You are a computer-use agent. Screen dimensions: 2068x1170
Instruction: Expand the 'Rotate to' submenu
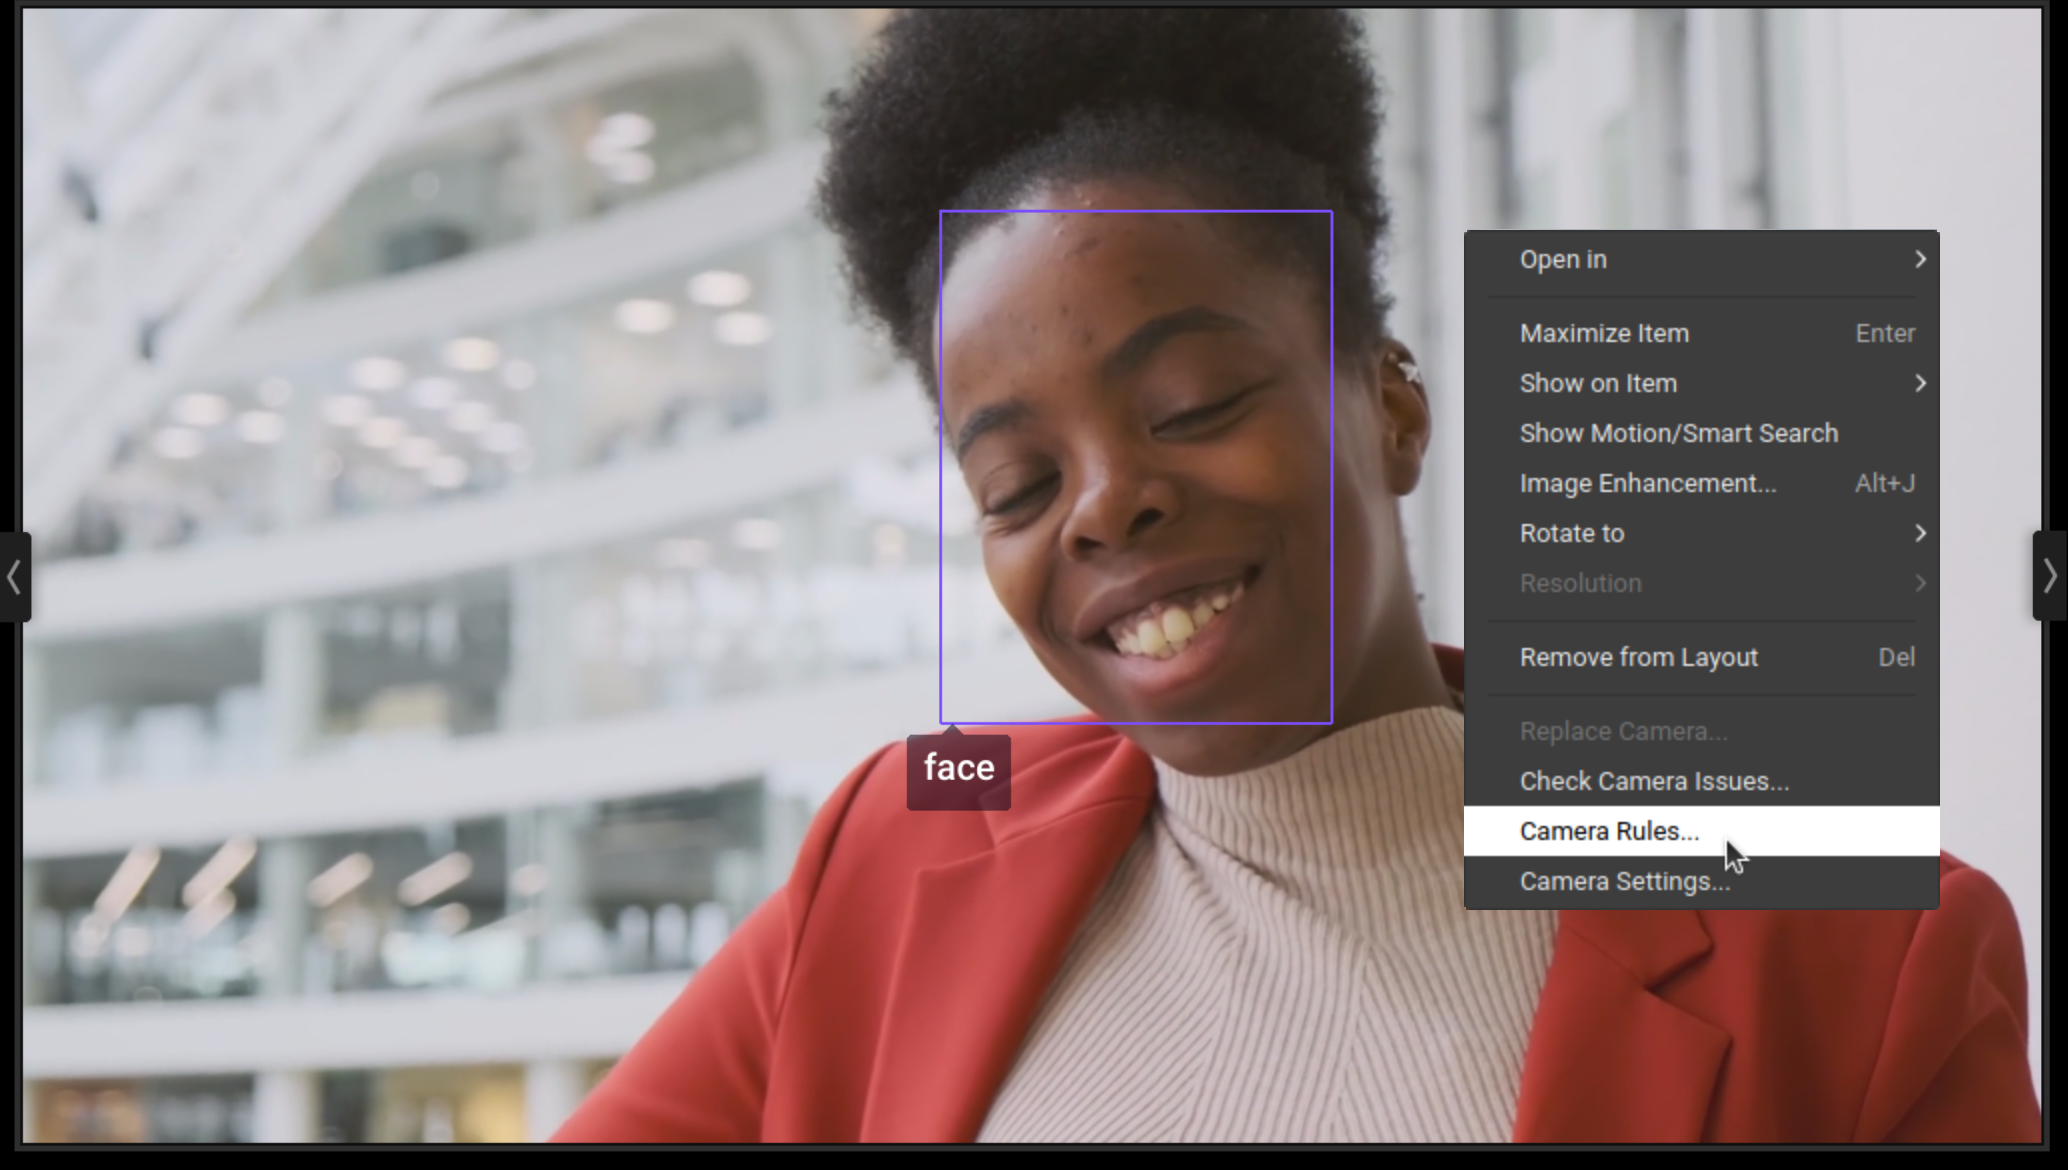(x=1571, y=534)
